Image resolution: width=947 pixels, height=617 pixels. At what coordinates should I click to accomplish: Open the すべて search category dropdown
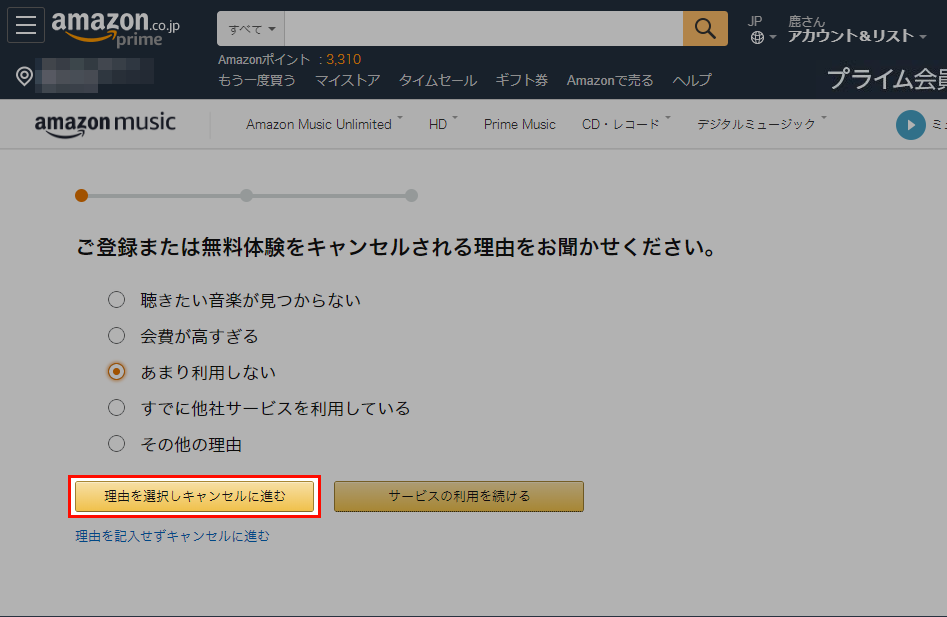pos(251,29)
